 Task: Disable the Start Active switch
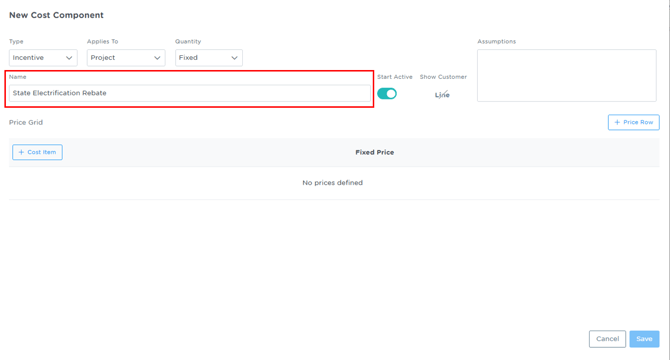(x=387, y=94)
